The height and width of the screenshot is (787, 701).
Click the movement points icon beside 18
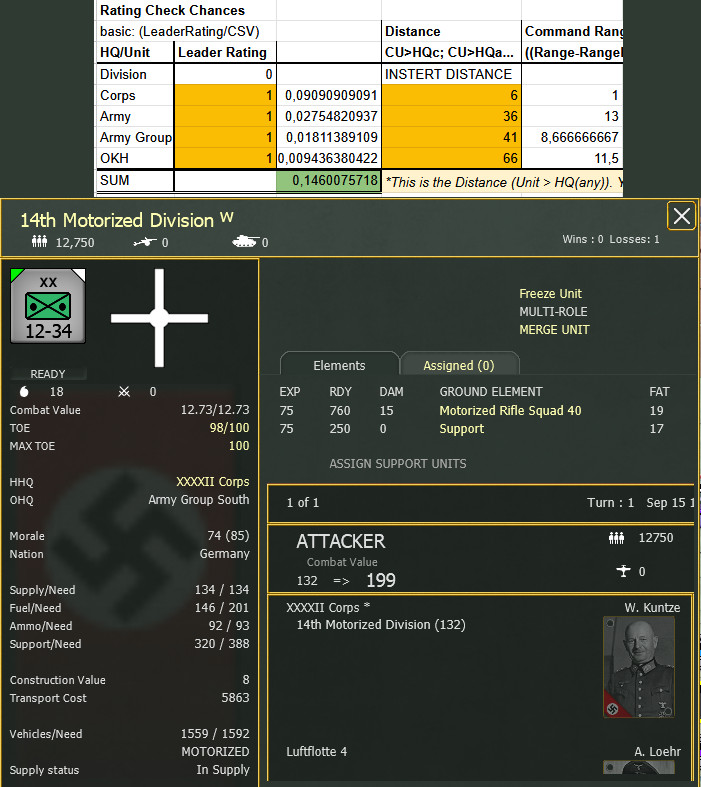tap(24, 392)
